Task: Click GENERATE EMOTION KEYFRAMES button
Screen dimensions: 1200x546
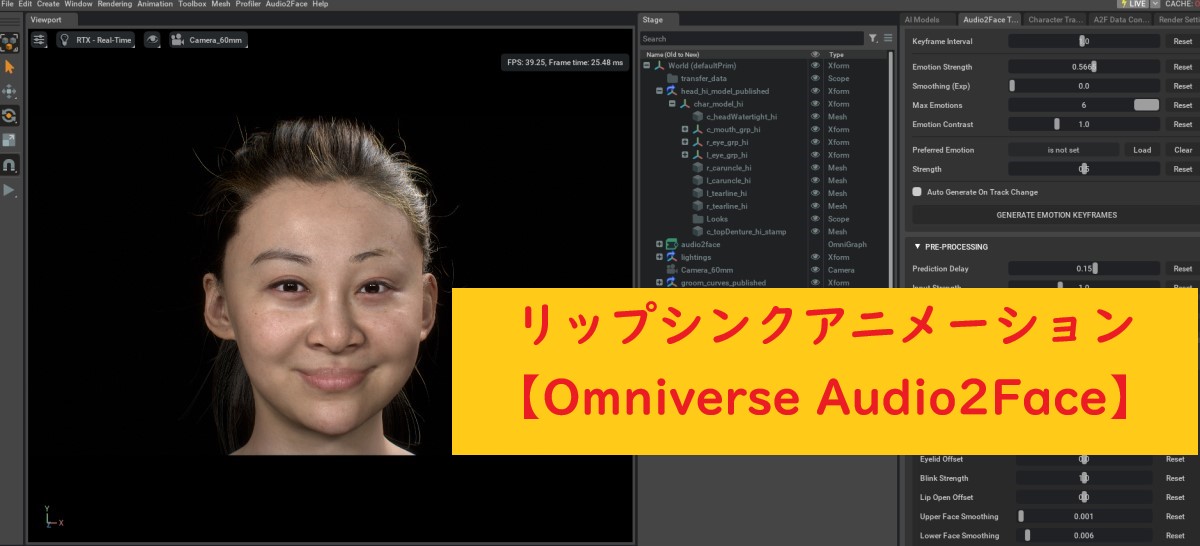Action: (1056, 215)
